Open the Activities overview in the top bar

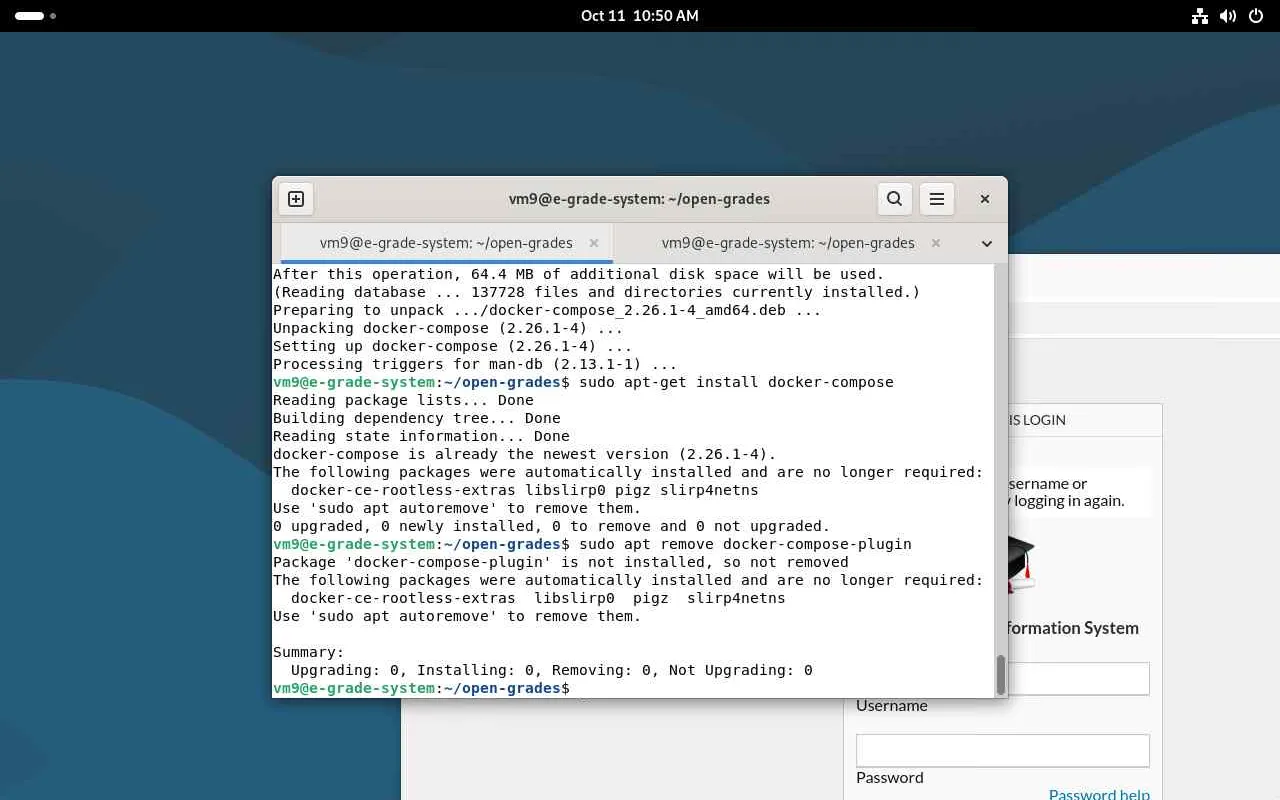[x=35, y=16]
